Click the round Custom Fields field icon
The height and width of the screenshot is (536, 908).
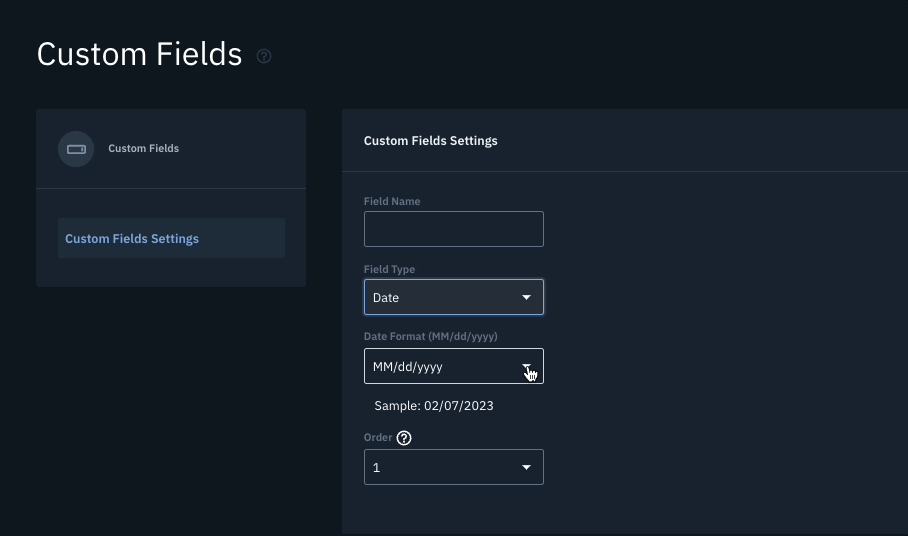click(x=76, y=149)
